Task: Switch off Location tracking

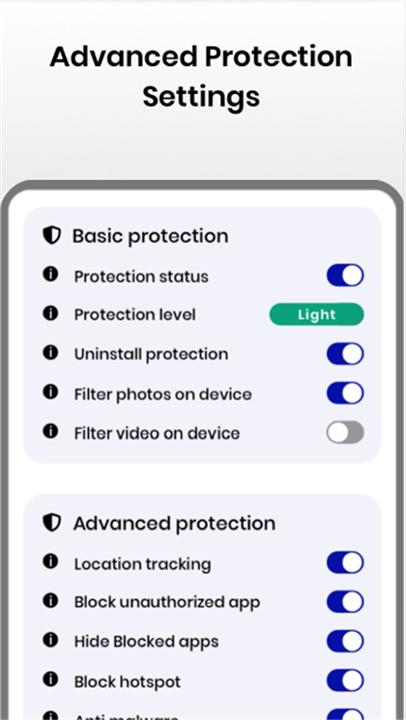Action: click(x=345, y=563)
